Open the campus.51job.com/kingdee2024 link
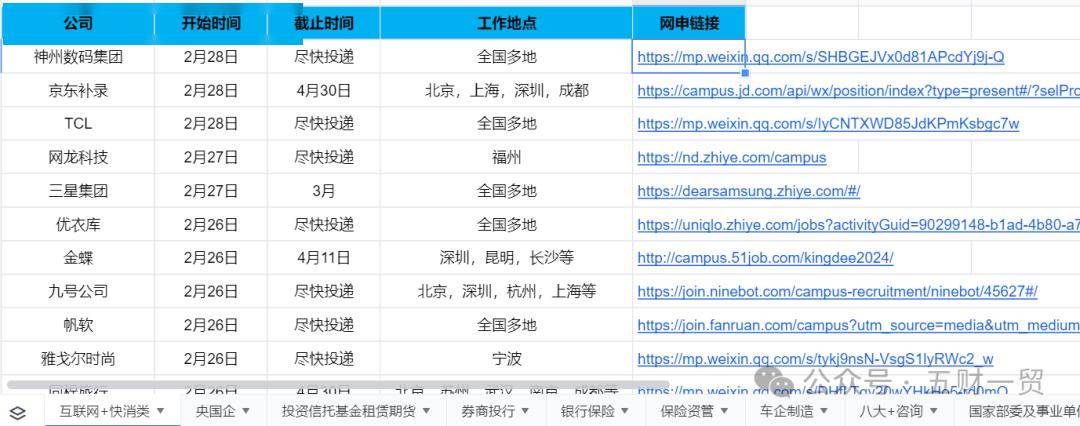Screen dimensions: 1080x426 [x=765, y=258]
